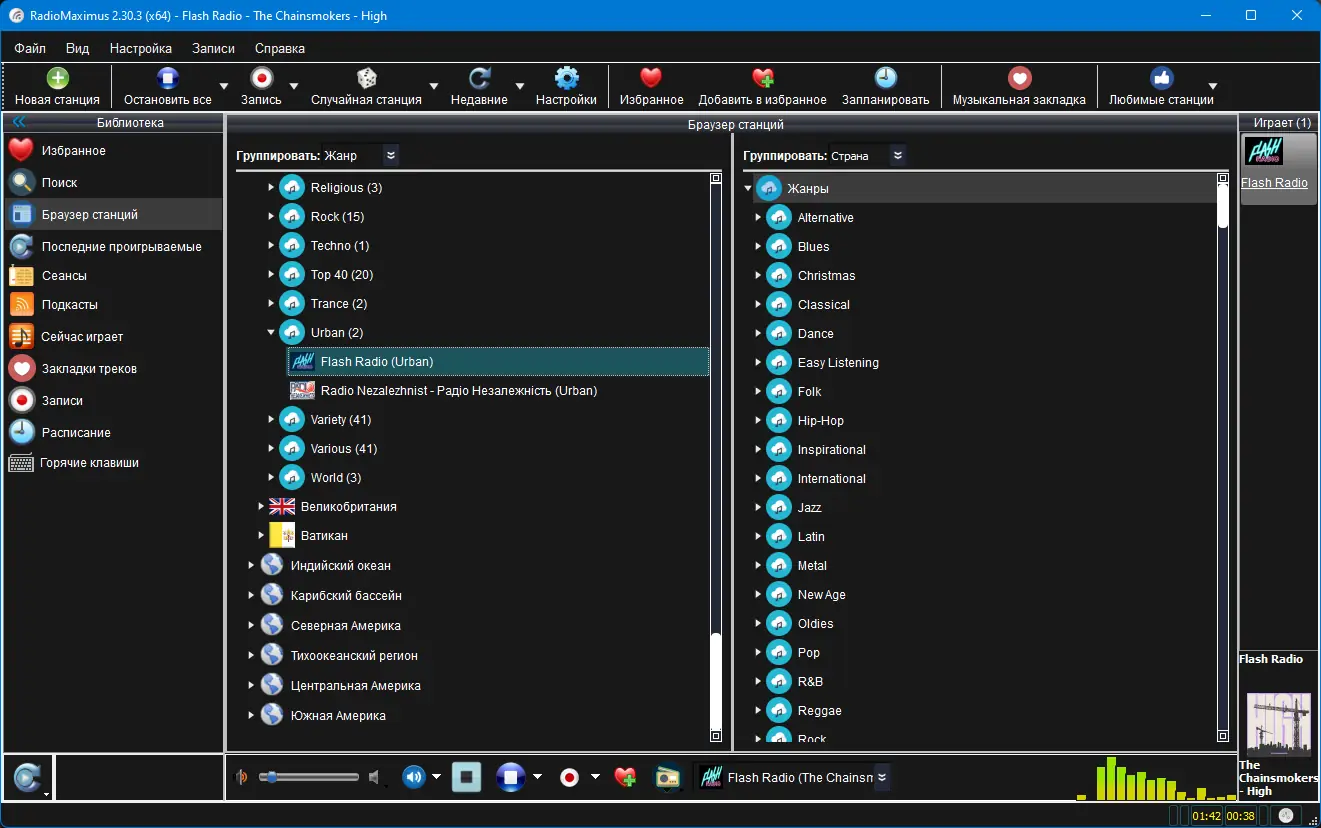
Task: Collapse the Жанры root node
Action: (748, 188)
